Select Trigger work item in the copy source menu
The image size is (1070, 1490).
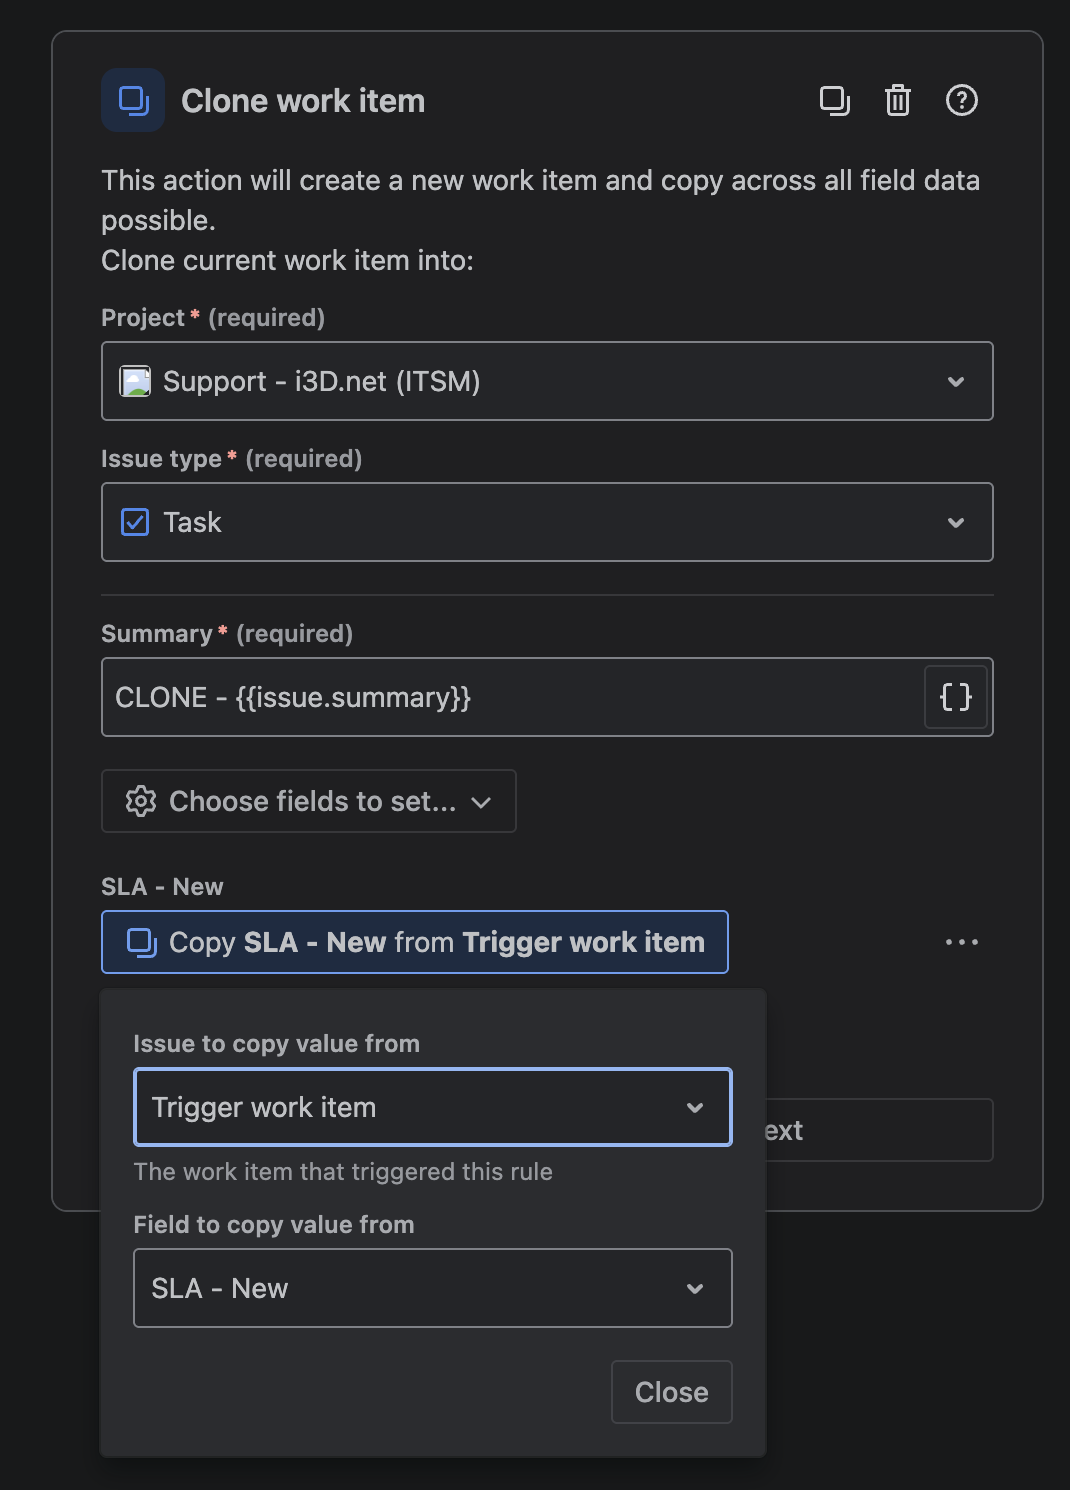point(432,1107)
